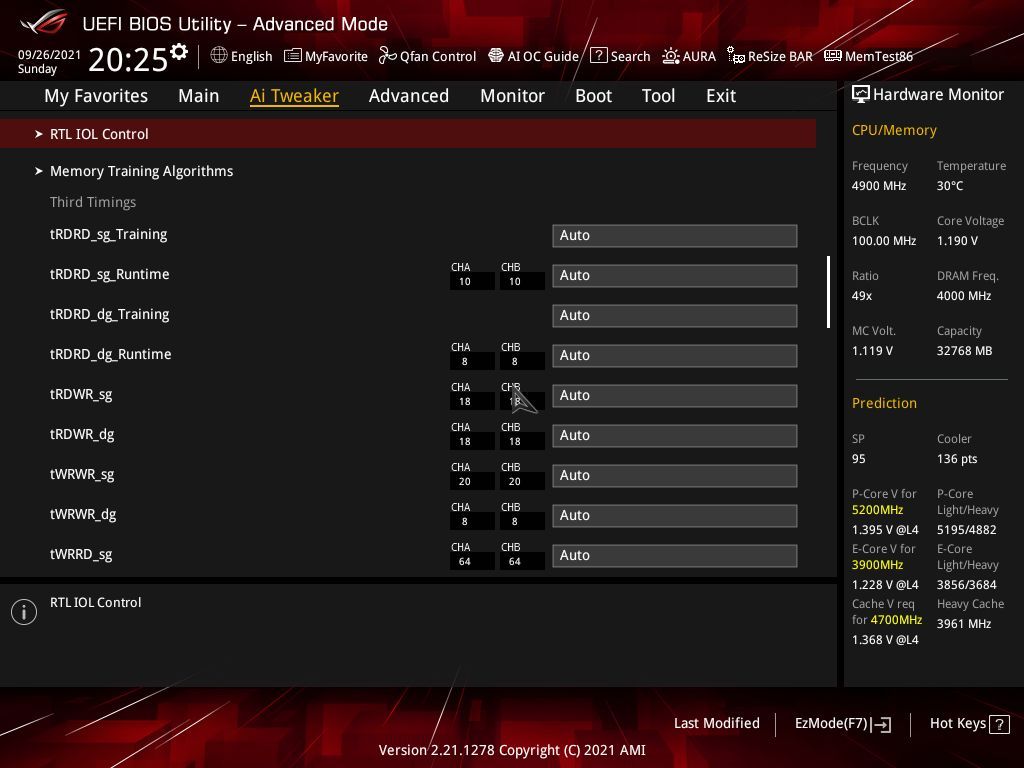Switch to Monitor tab

point(512,96)
